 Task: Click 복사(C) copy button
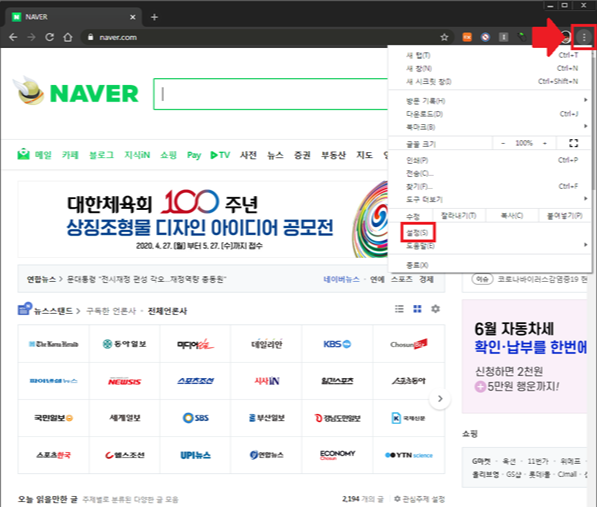coord(512,216)
